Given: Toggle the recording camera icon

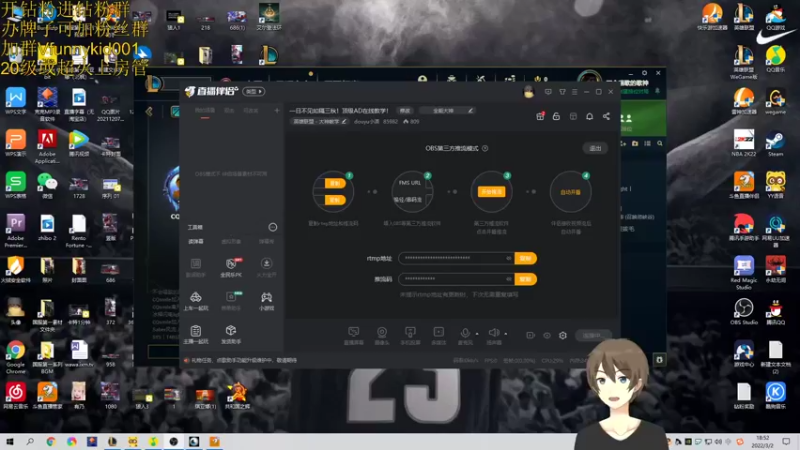Looking at the screenshot, I should point(531,335).
